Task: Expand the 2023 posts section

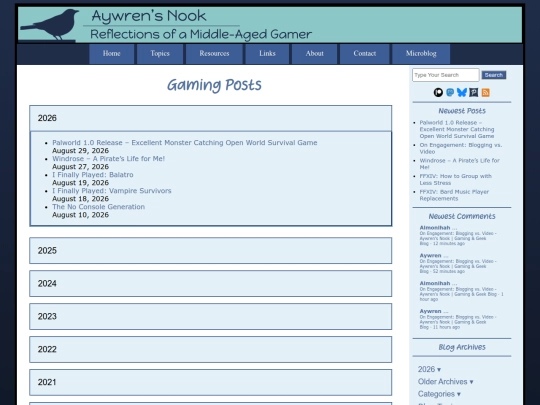Action: click(210, 316)
